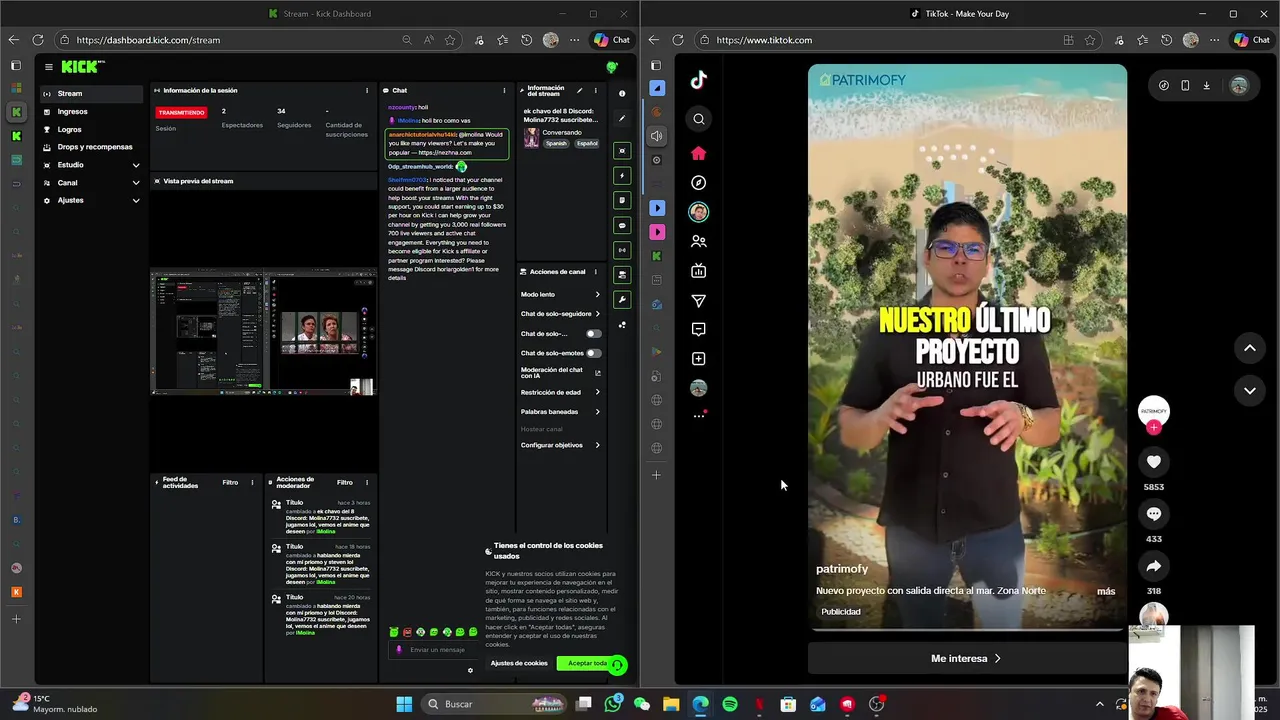Click the TikTok logo icon

[x=699, y=80]
